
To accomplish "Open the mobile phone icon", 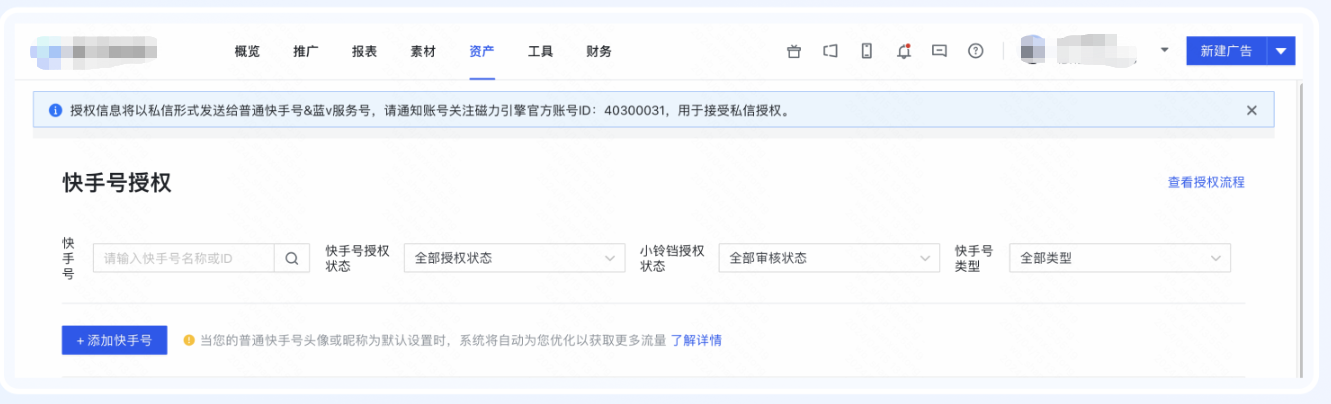I will [867, 51].
